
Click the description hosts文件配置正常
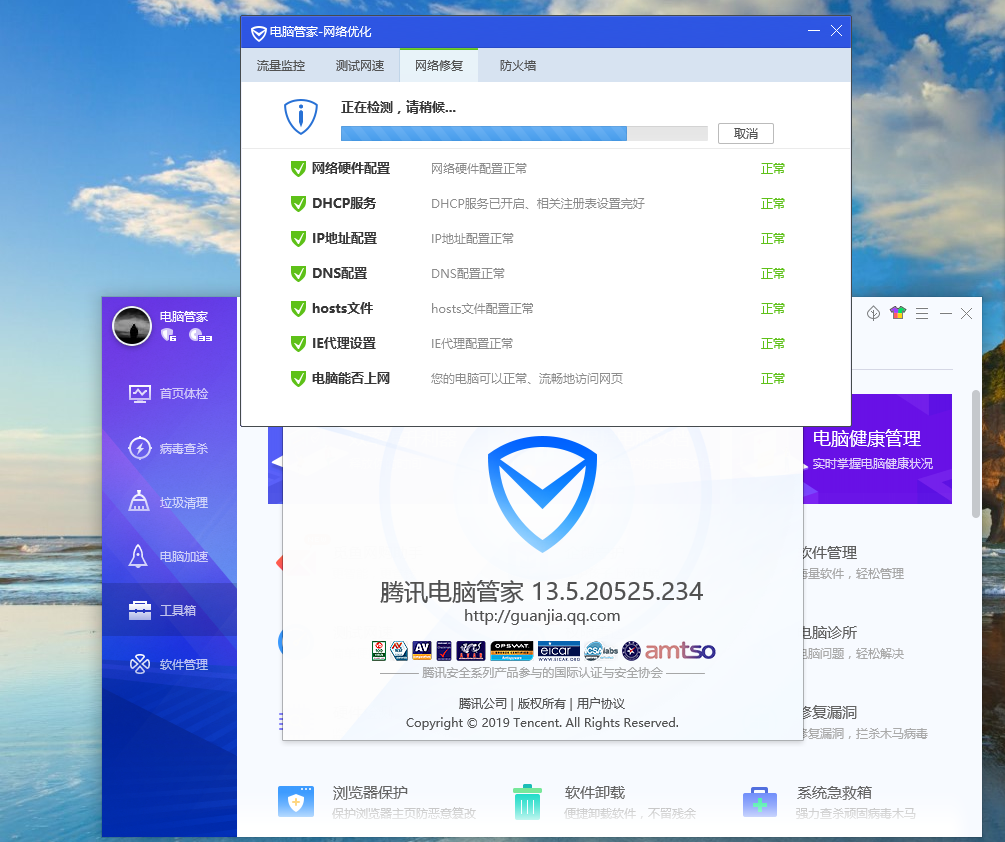(482, 309)
